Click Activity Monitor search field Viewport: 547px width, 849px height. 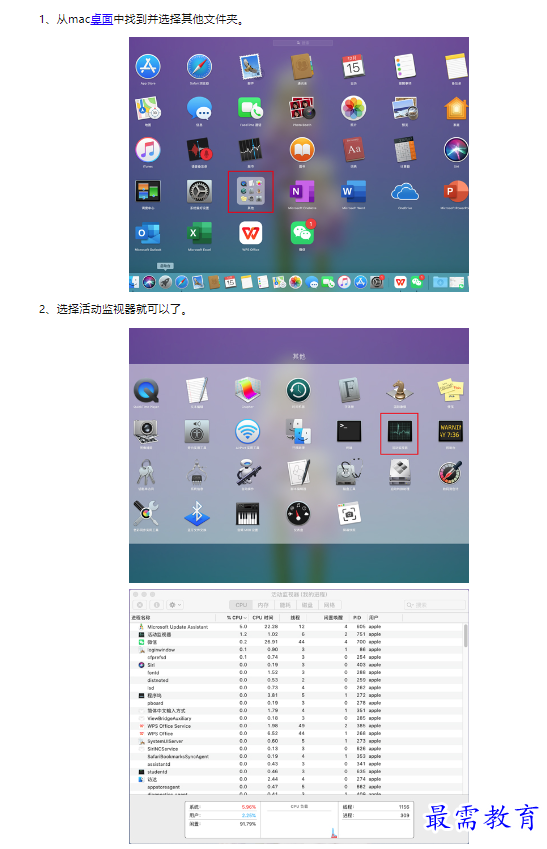point(435,605)
